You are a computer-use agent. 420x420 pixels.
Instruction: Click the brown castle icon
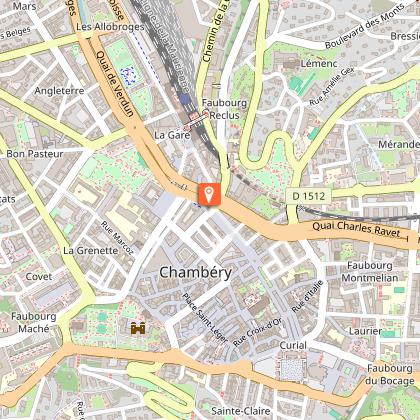138,328
